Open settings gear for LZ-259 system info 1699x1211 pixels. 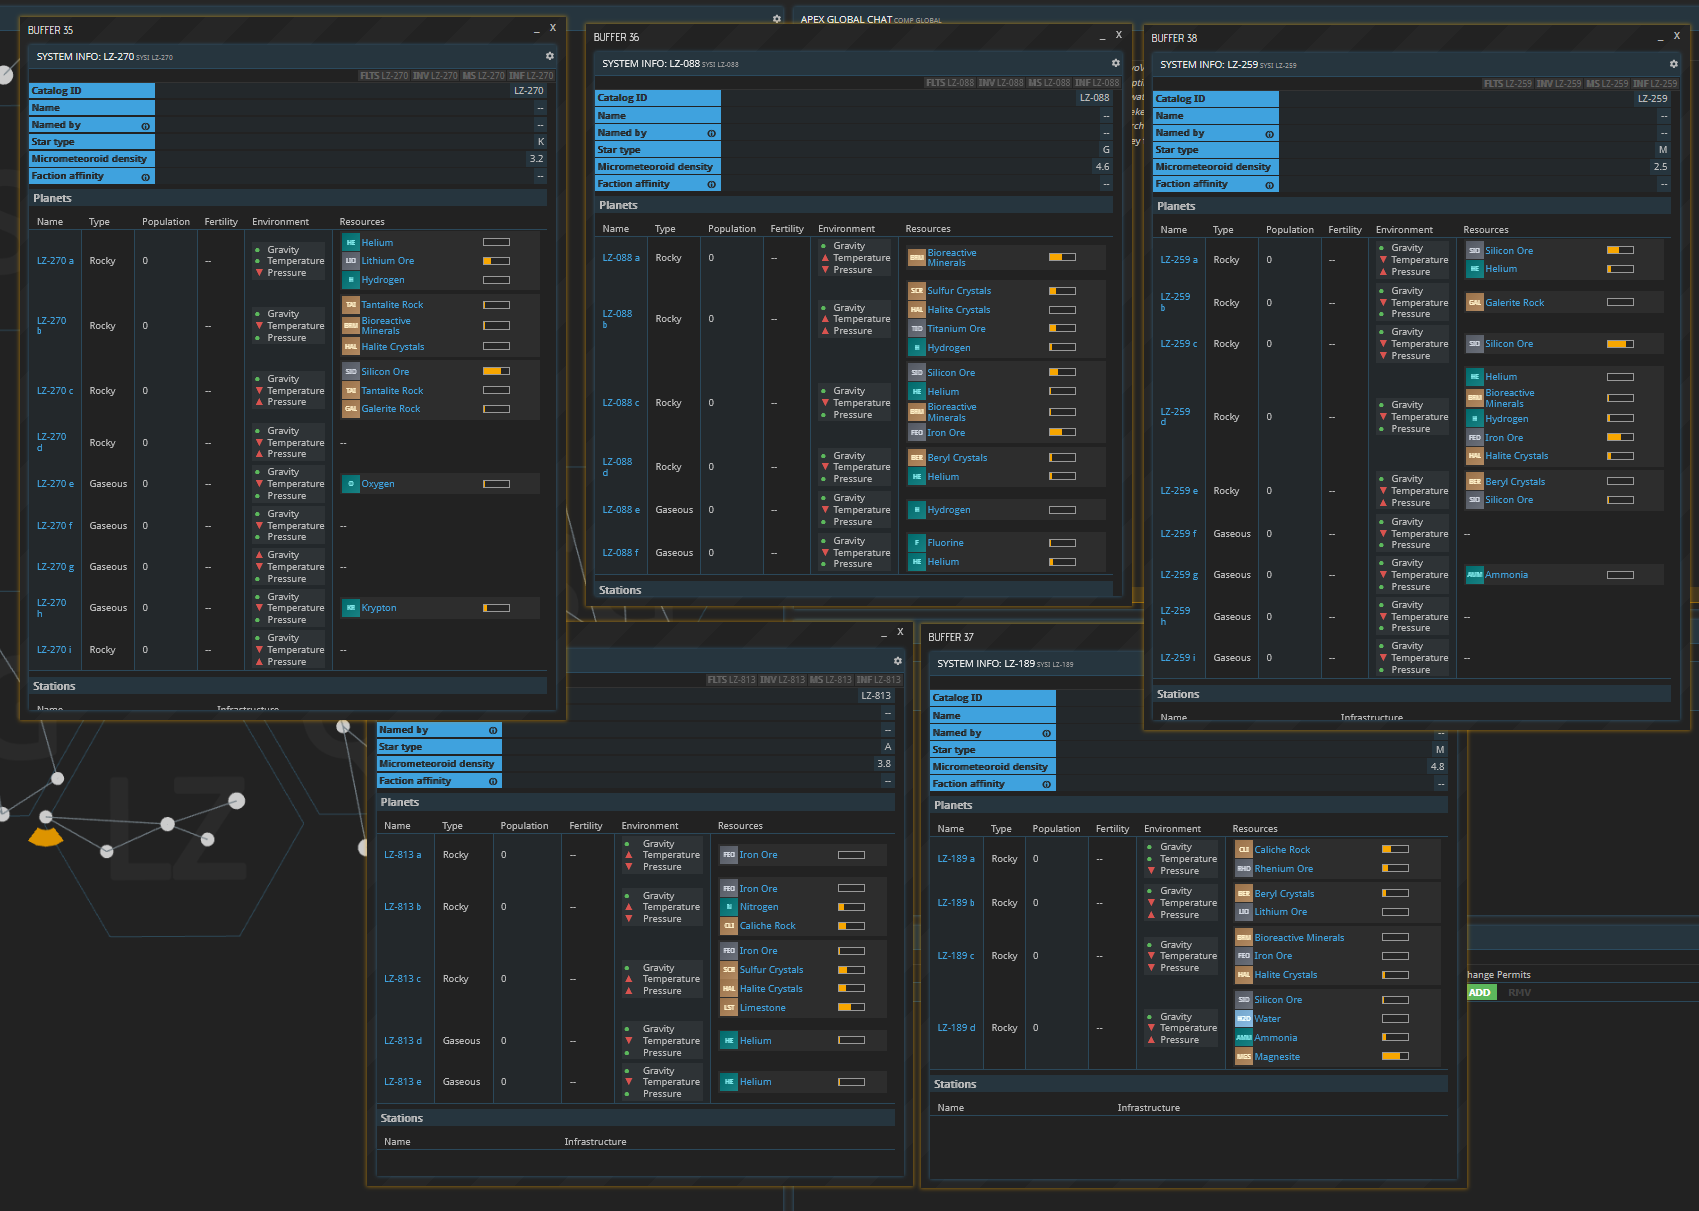coord(1673,64)
